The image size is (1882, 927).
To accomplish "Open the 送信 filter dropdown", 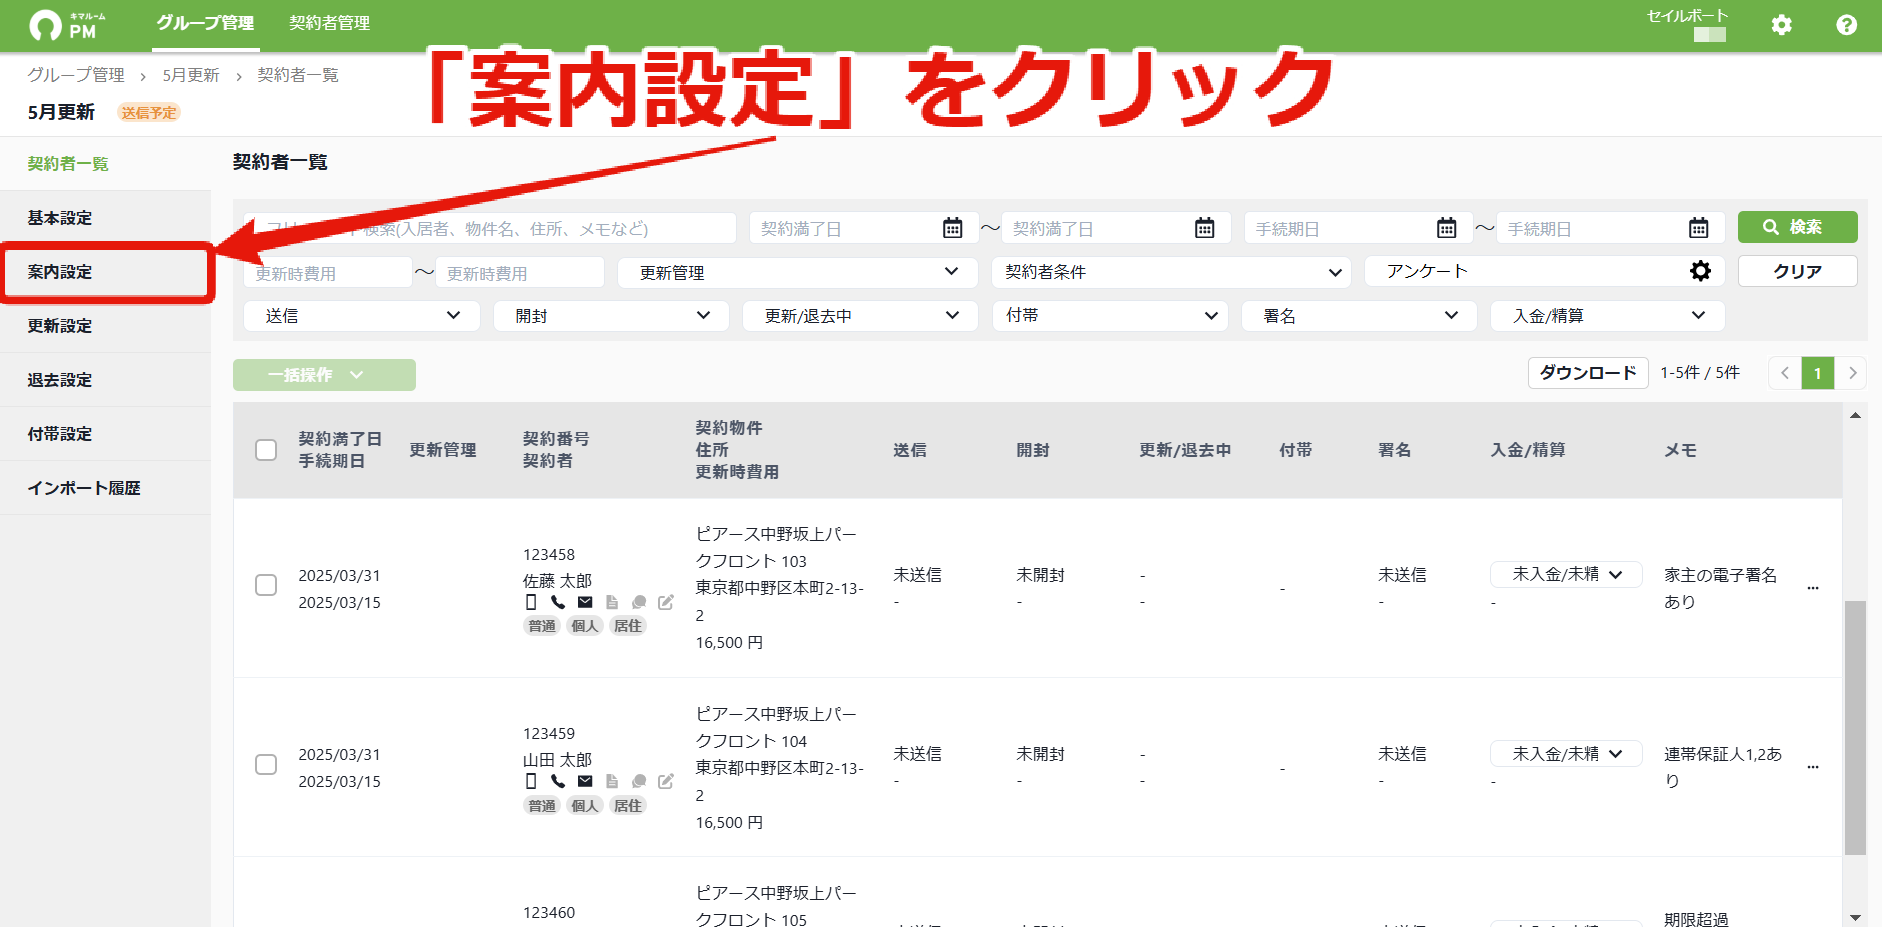I will point(362,316).
